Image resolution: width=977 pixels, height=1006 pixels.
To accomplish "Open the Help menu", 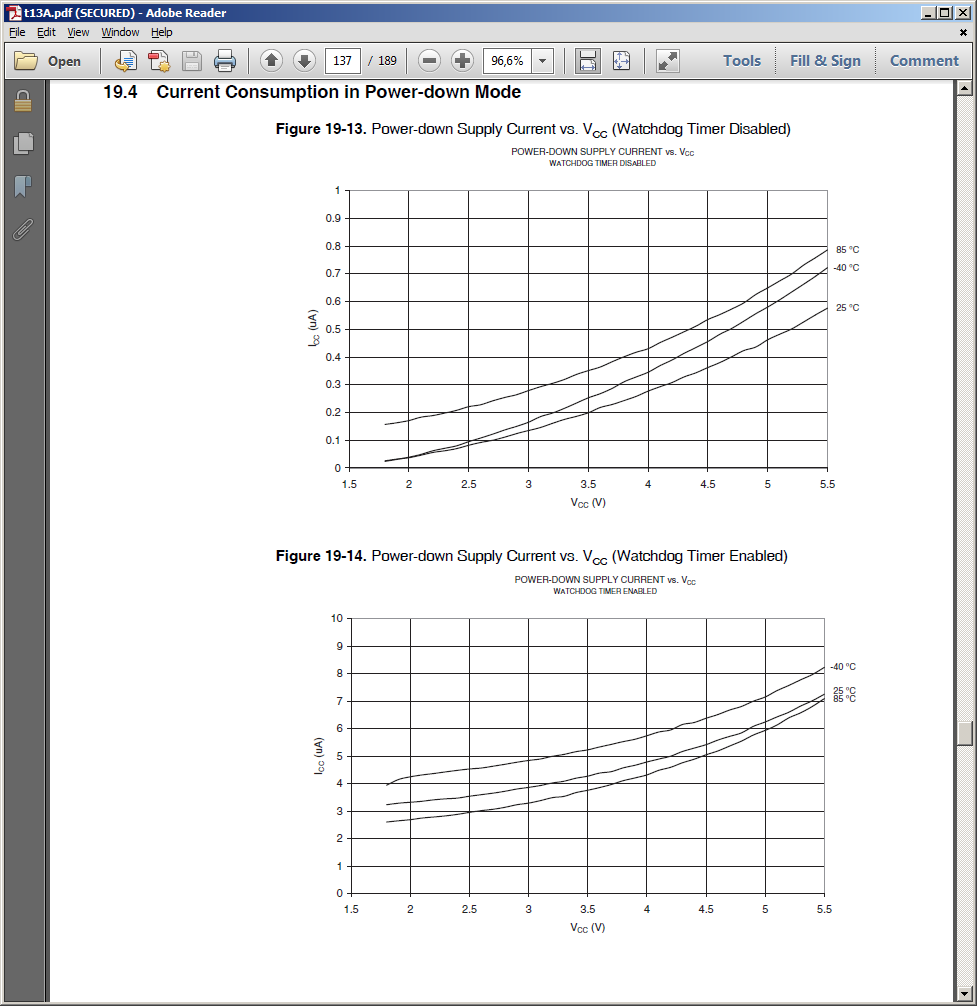I will coord(162,32).
